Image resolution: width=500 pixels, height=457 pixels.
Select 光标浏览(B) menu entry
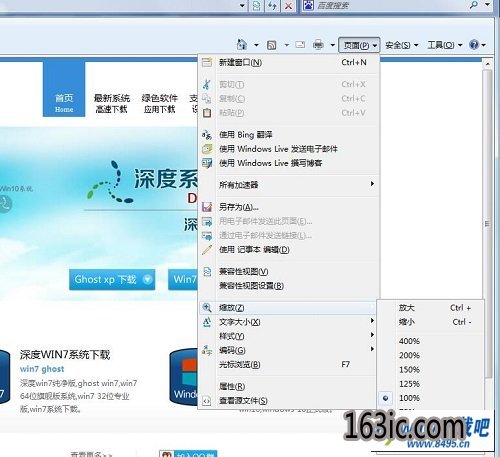click(289, 364)
